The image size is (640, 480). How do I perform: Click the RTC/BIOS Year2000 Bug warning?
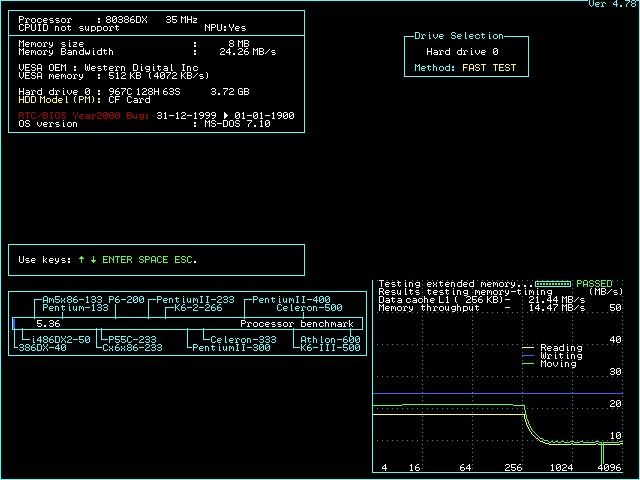[85, 115]
